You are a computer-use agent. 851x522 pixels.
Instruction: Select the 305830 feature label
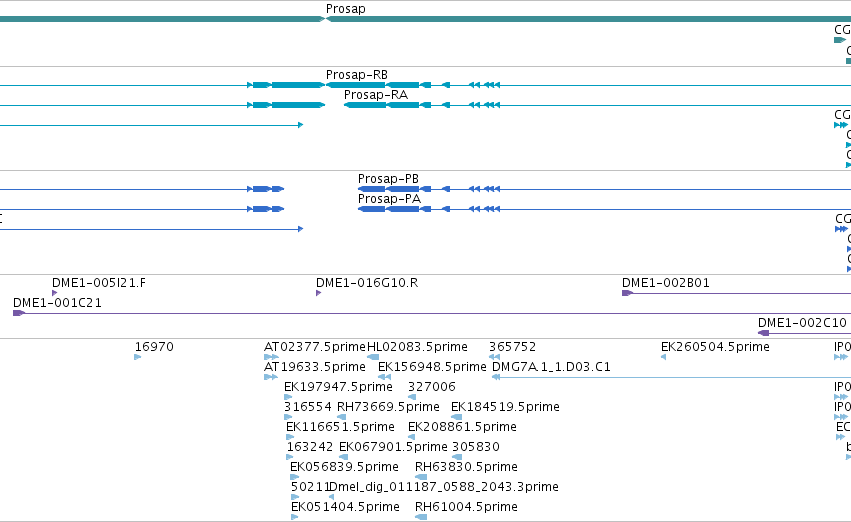(475, 447)
